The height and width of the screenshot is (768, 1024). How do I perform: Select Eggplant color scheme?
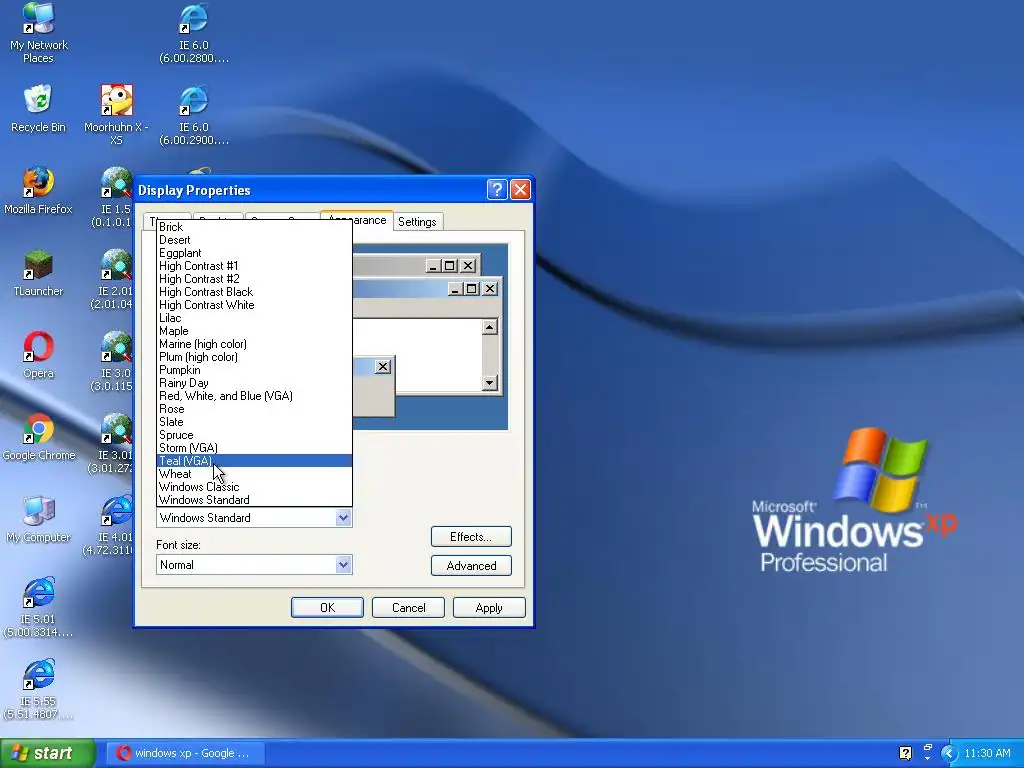(255, 253)
